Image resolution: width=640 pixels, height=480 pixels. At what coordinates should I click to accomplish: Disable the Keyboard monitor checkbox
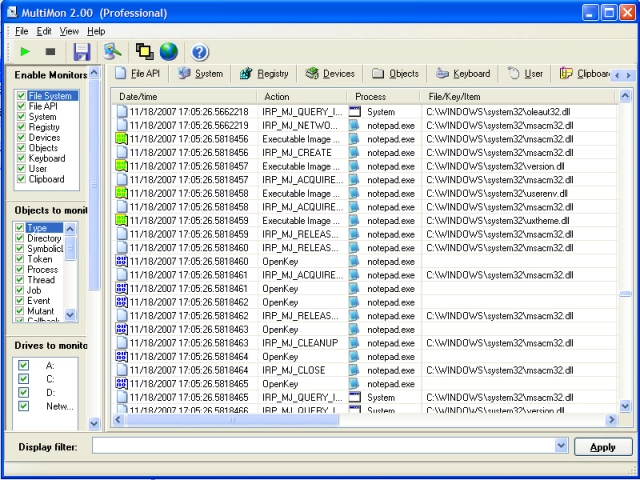(21, 158)
